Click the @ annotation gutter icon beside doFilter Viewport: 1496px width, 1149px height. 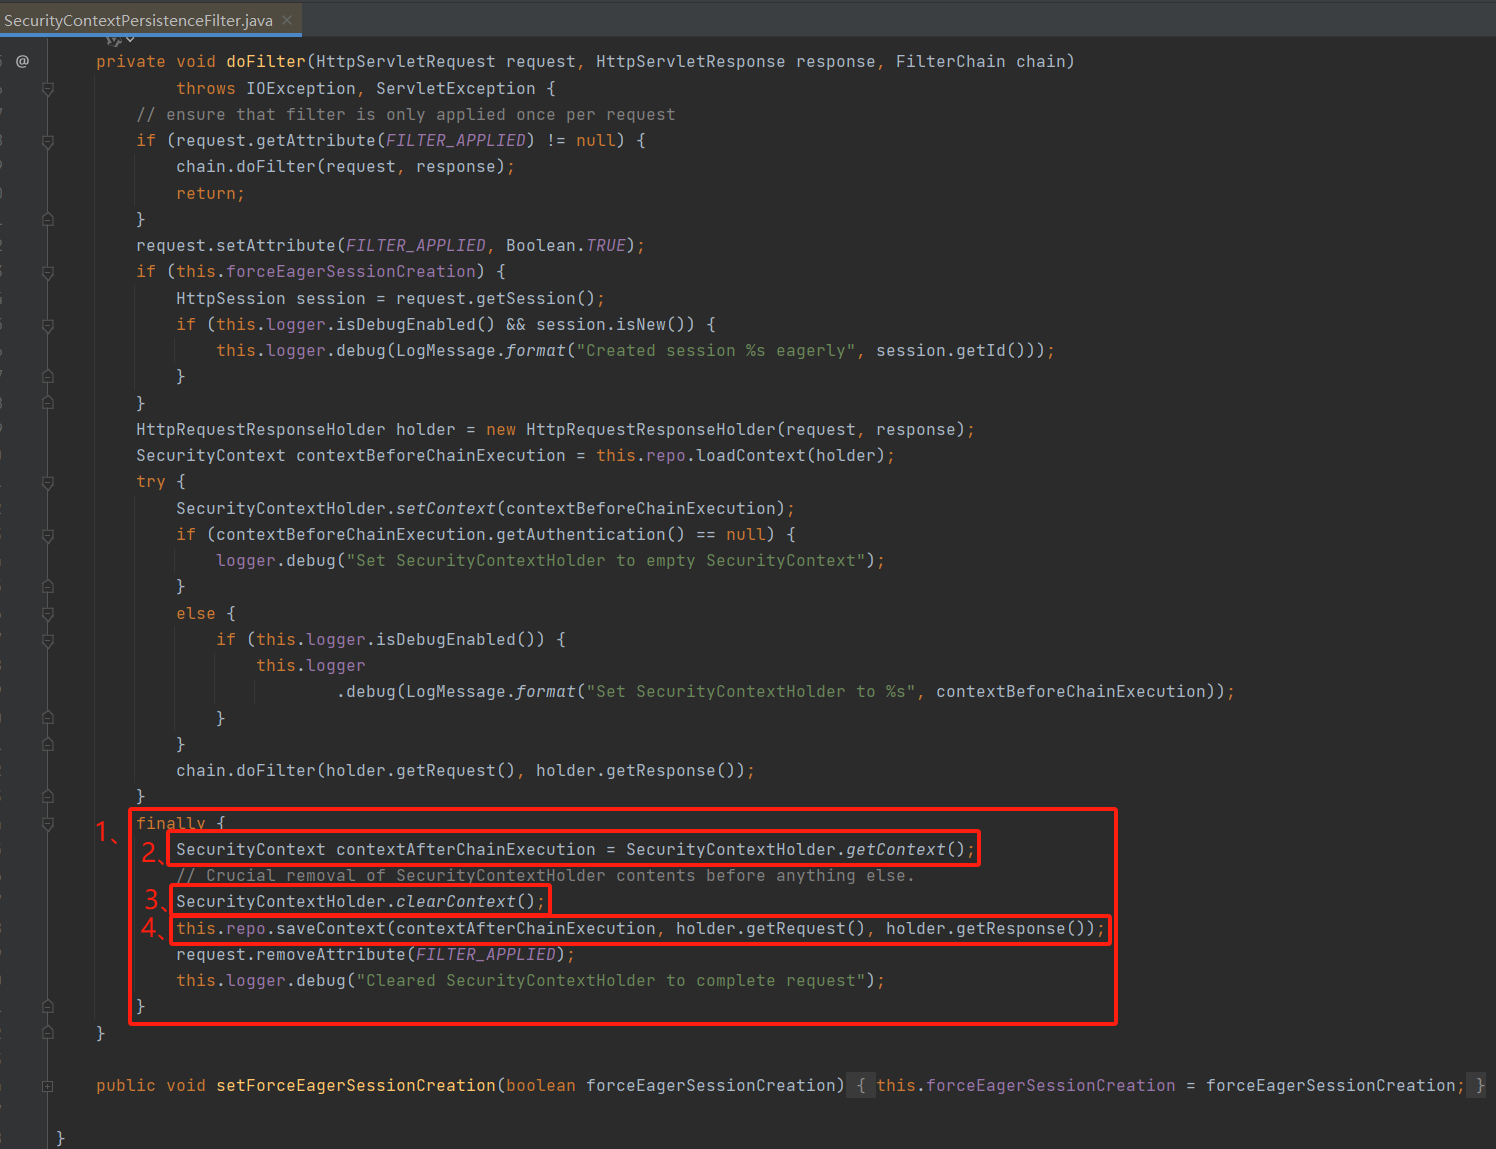(22, 61)
